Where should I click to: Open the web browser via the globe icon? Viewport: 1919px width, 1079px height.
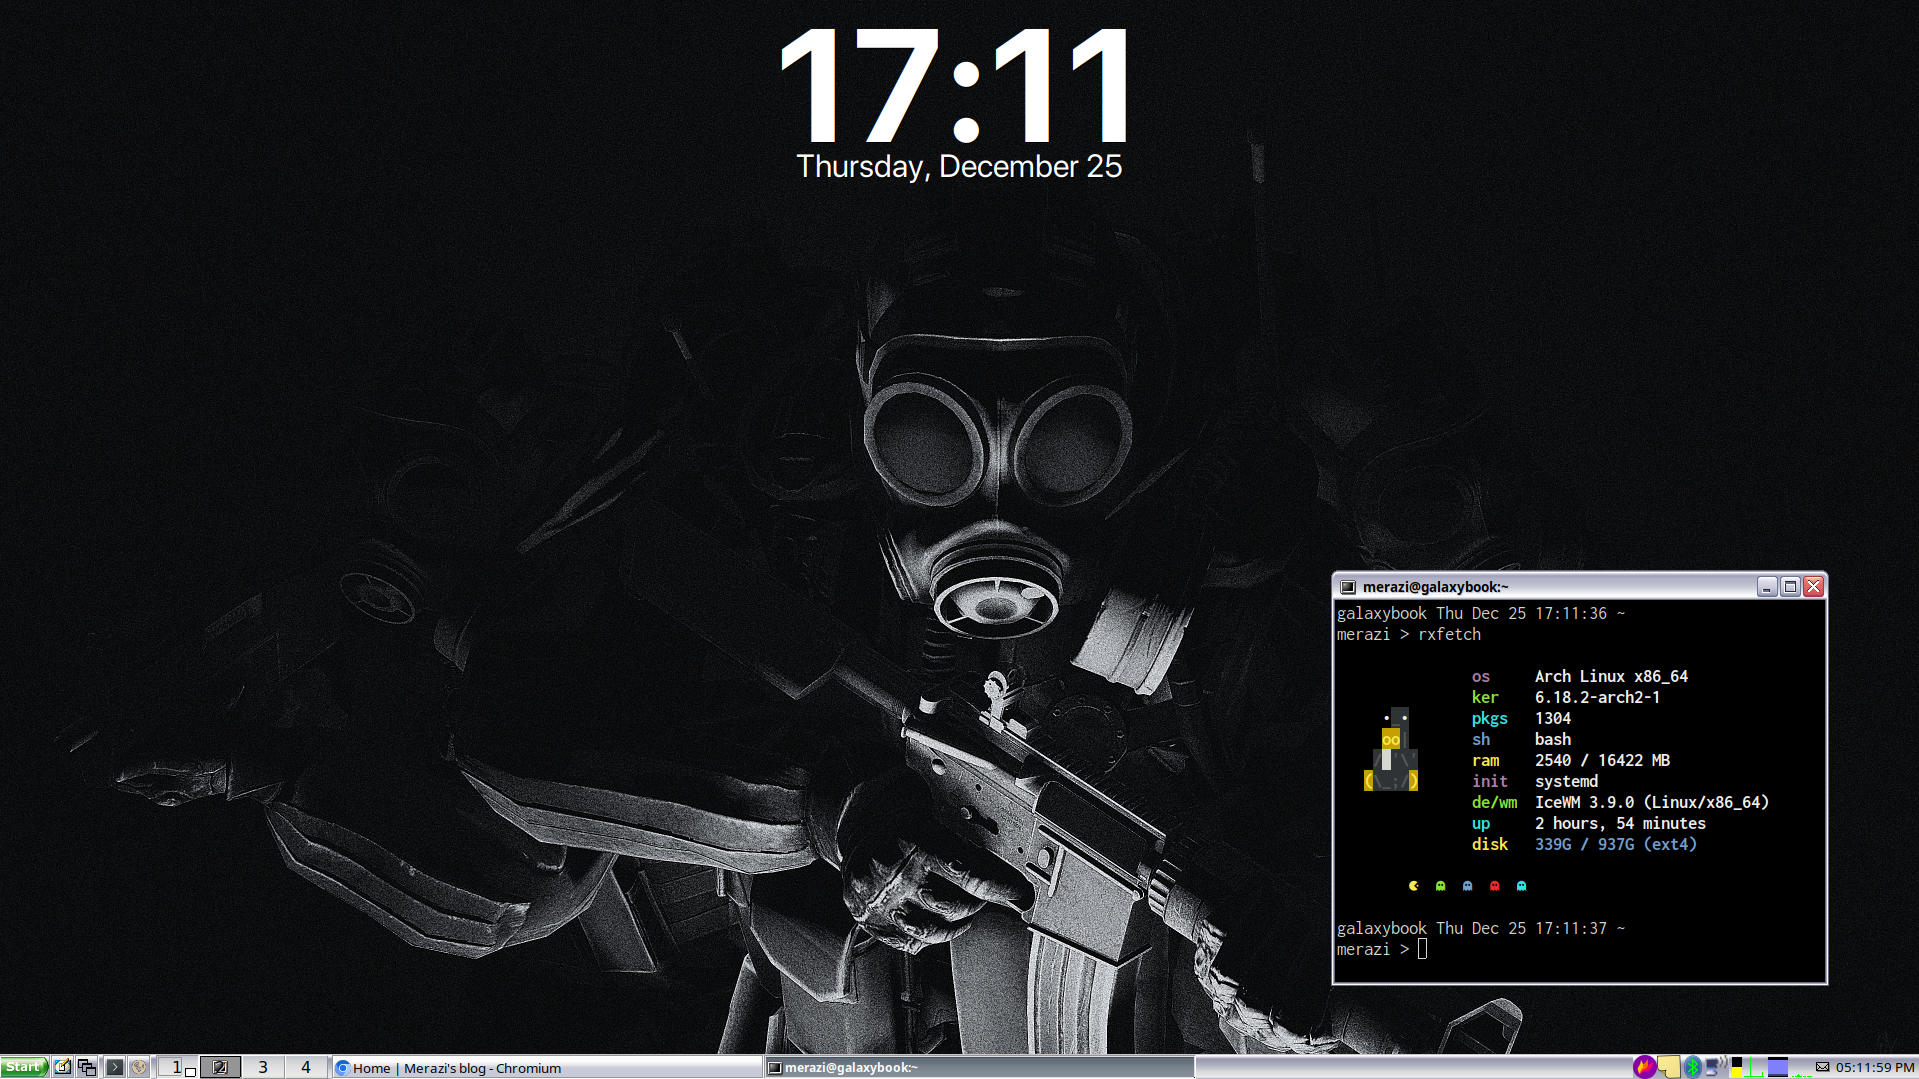[x=138, y=1067]
